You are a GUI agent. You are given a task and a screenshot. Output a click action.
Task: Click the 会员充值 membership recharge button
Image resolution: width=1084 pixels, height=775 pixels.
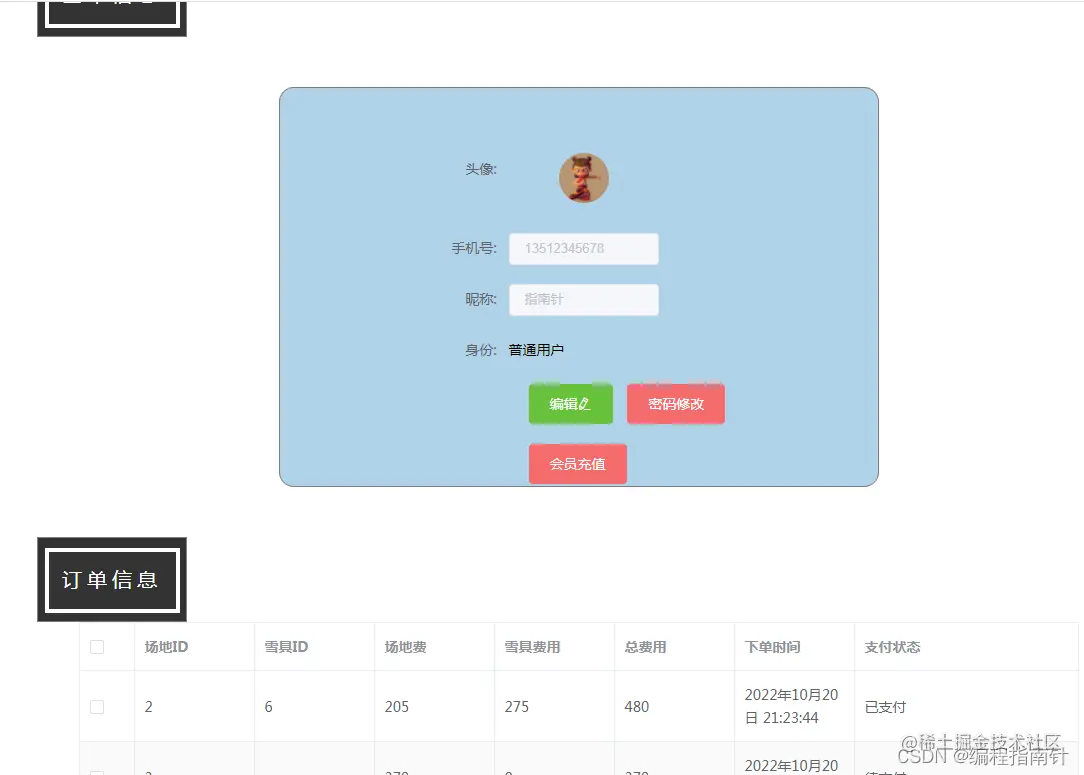click(577, 464)
